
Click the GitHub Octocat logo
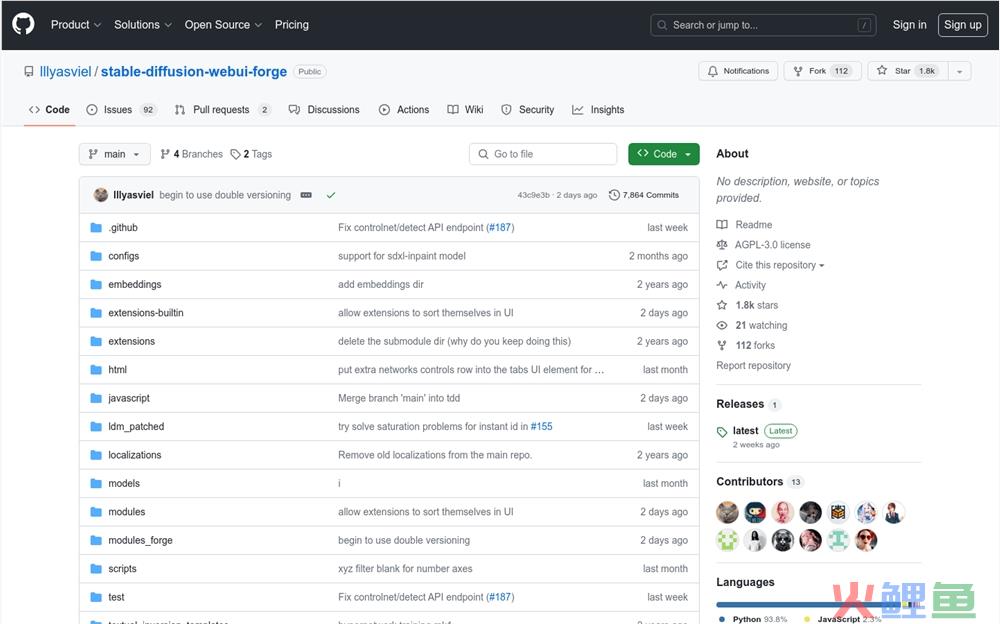click(x=24, y=25)
